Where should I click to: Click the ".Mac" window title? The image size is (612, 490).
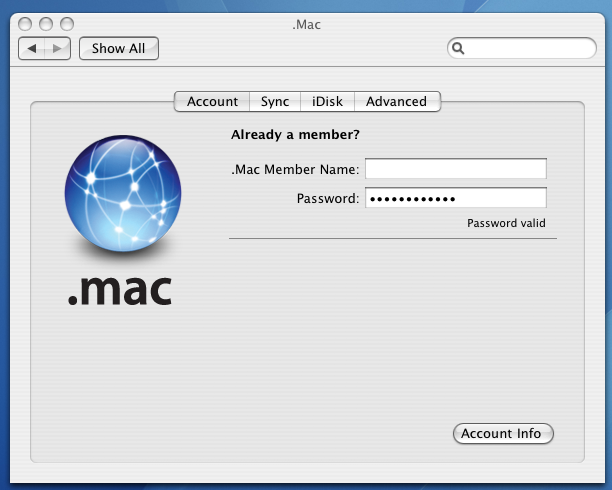coord(306,25)
